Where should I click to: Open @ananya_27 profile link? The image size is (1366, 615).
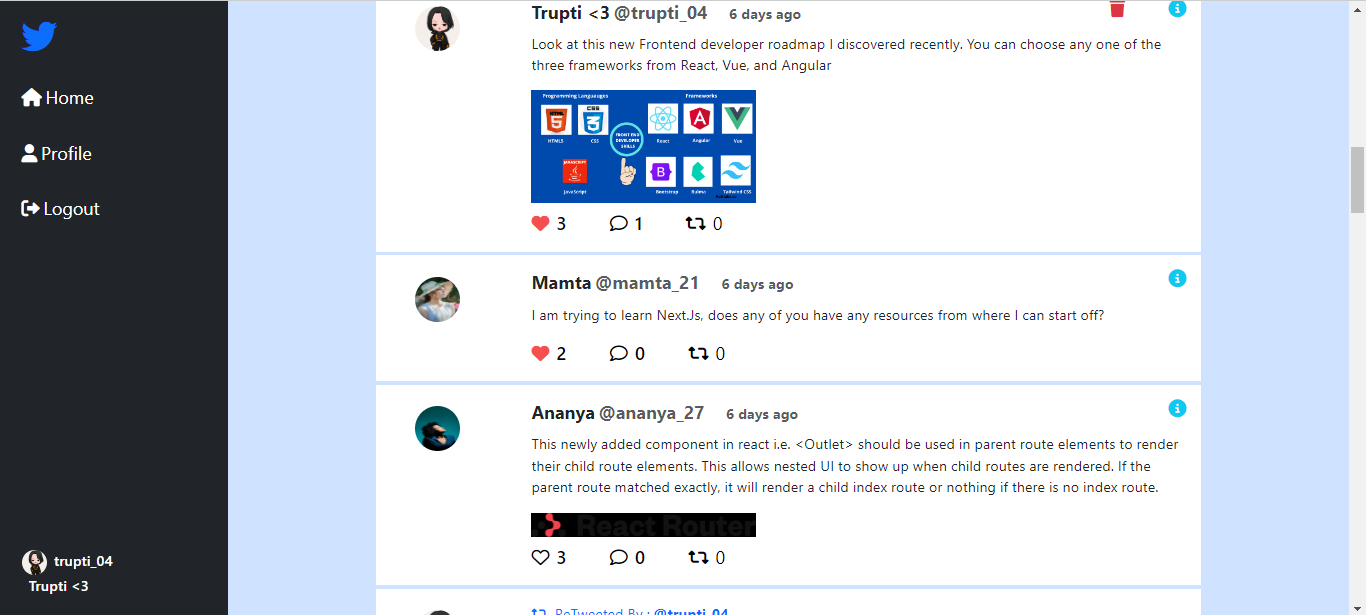651,413
